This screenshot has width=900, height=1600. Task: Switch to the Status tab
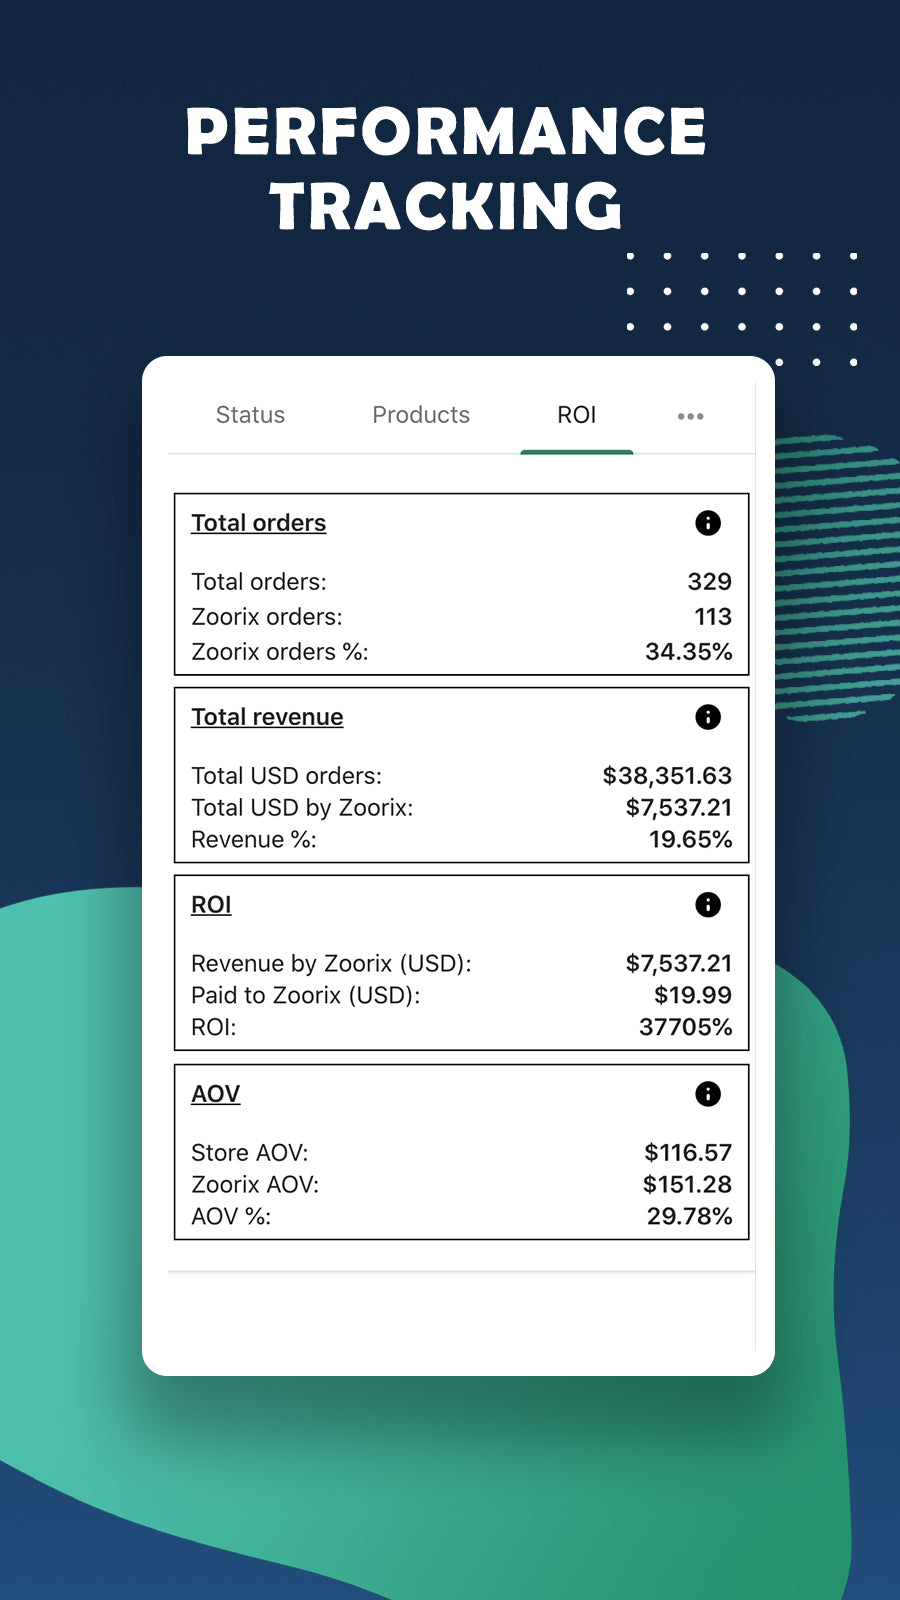(x=250, y=415)
